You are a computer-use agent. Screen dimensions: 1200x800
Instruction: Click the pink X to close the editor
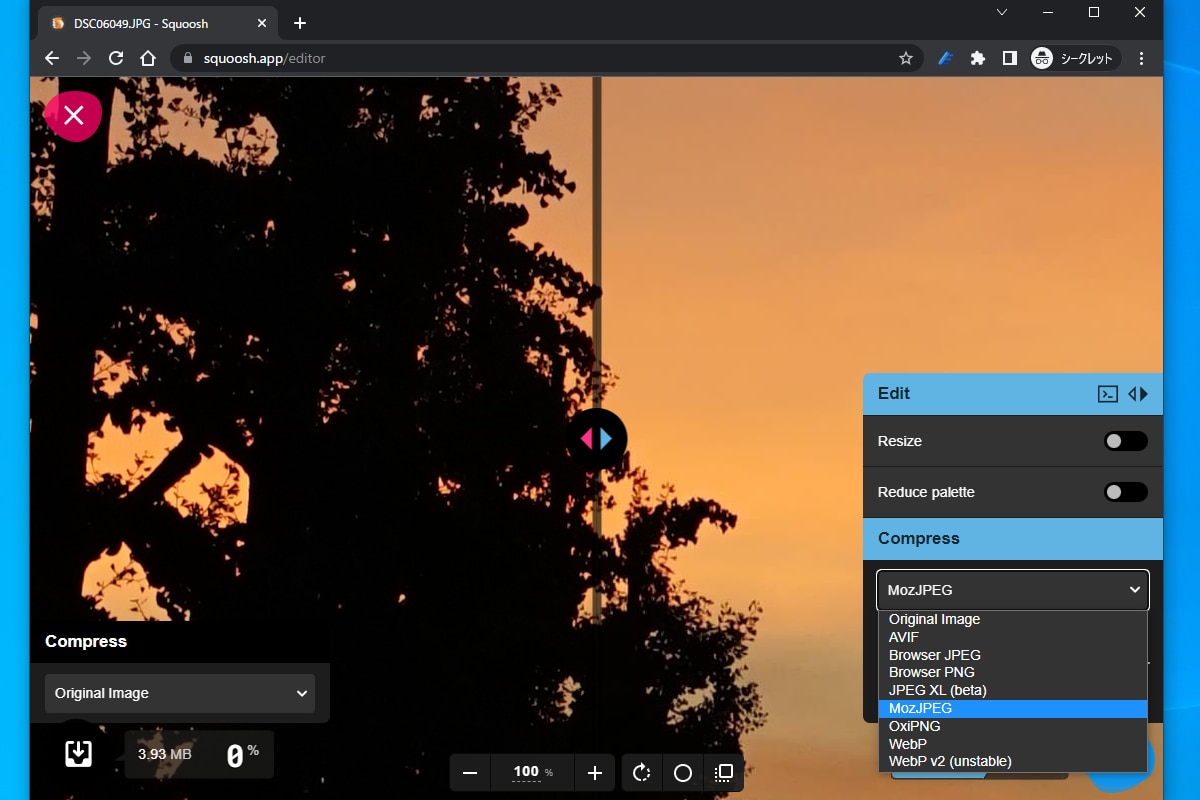(x=73, y=116)
